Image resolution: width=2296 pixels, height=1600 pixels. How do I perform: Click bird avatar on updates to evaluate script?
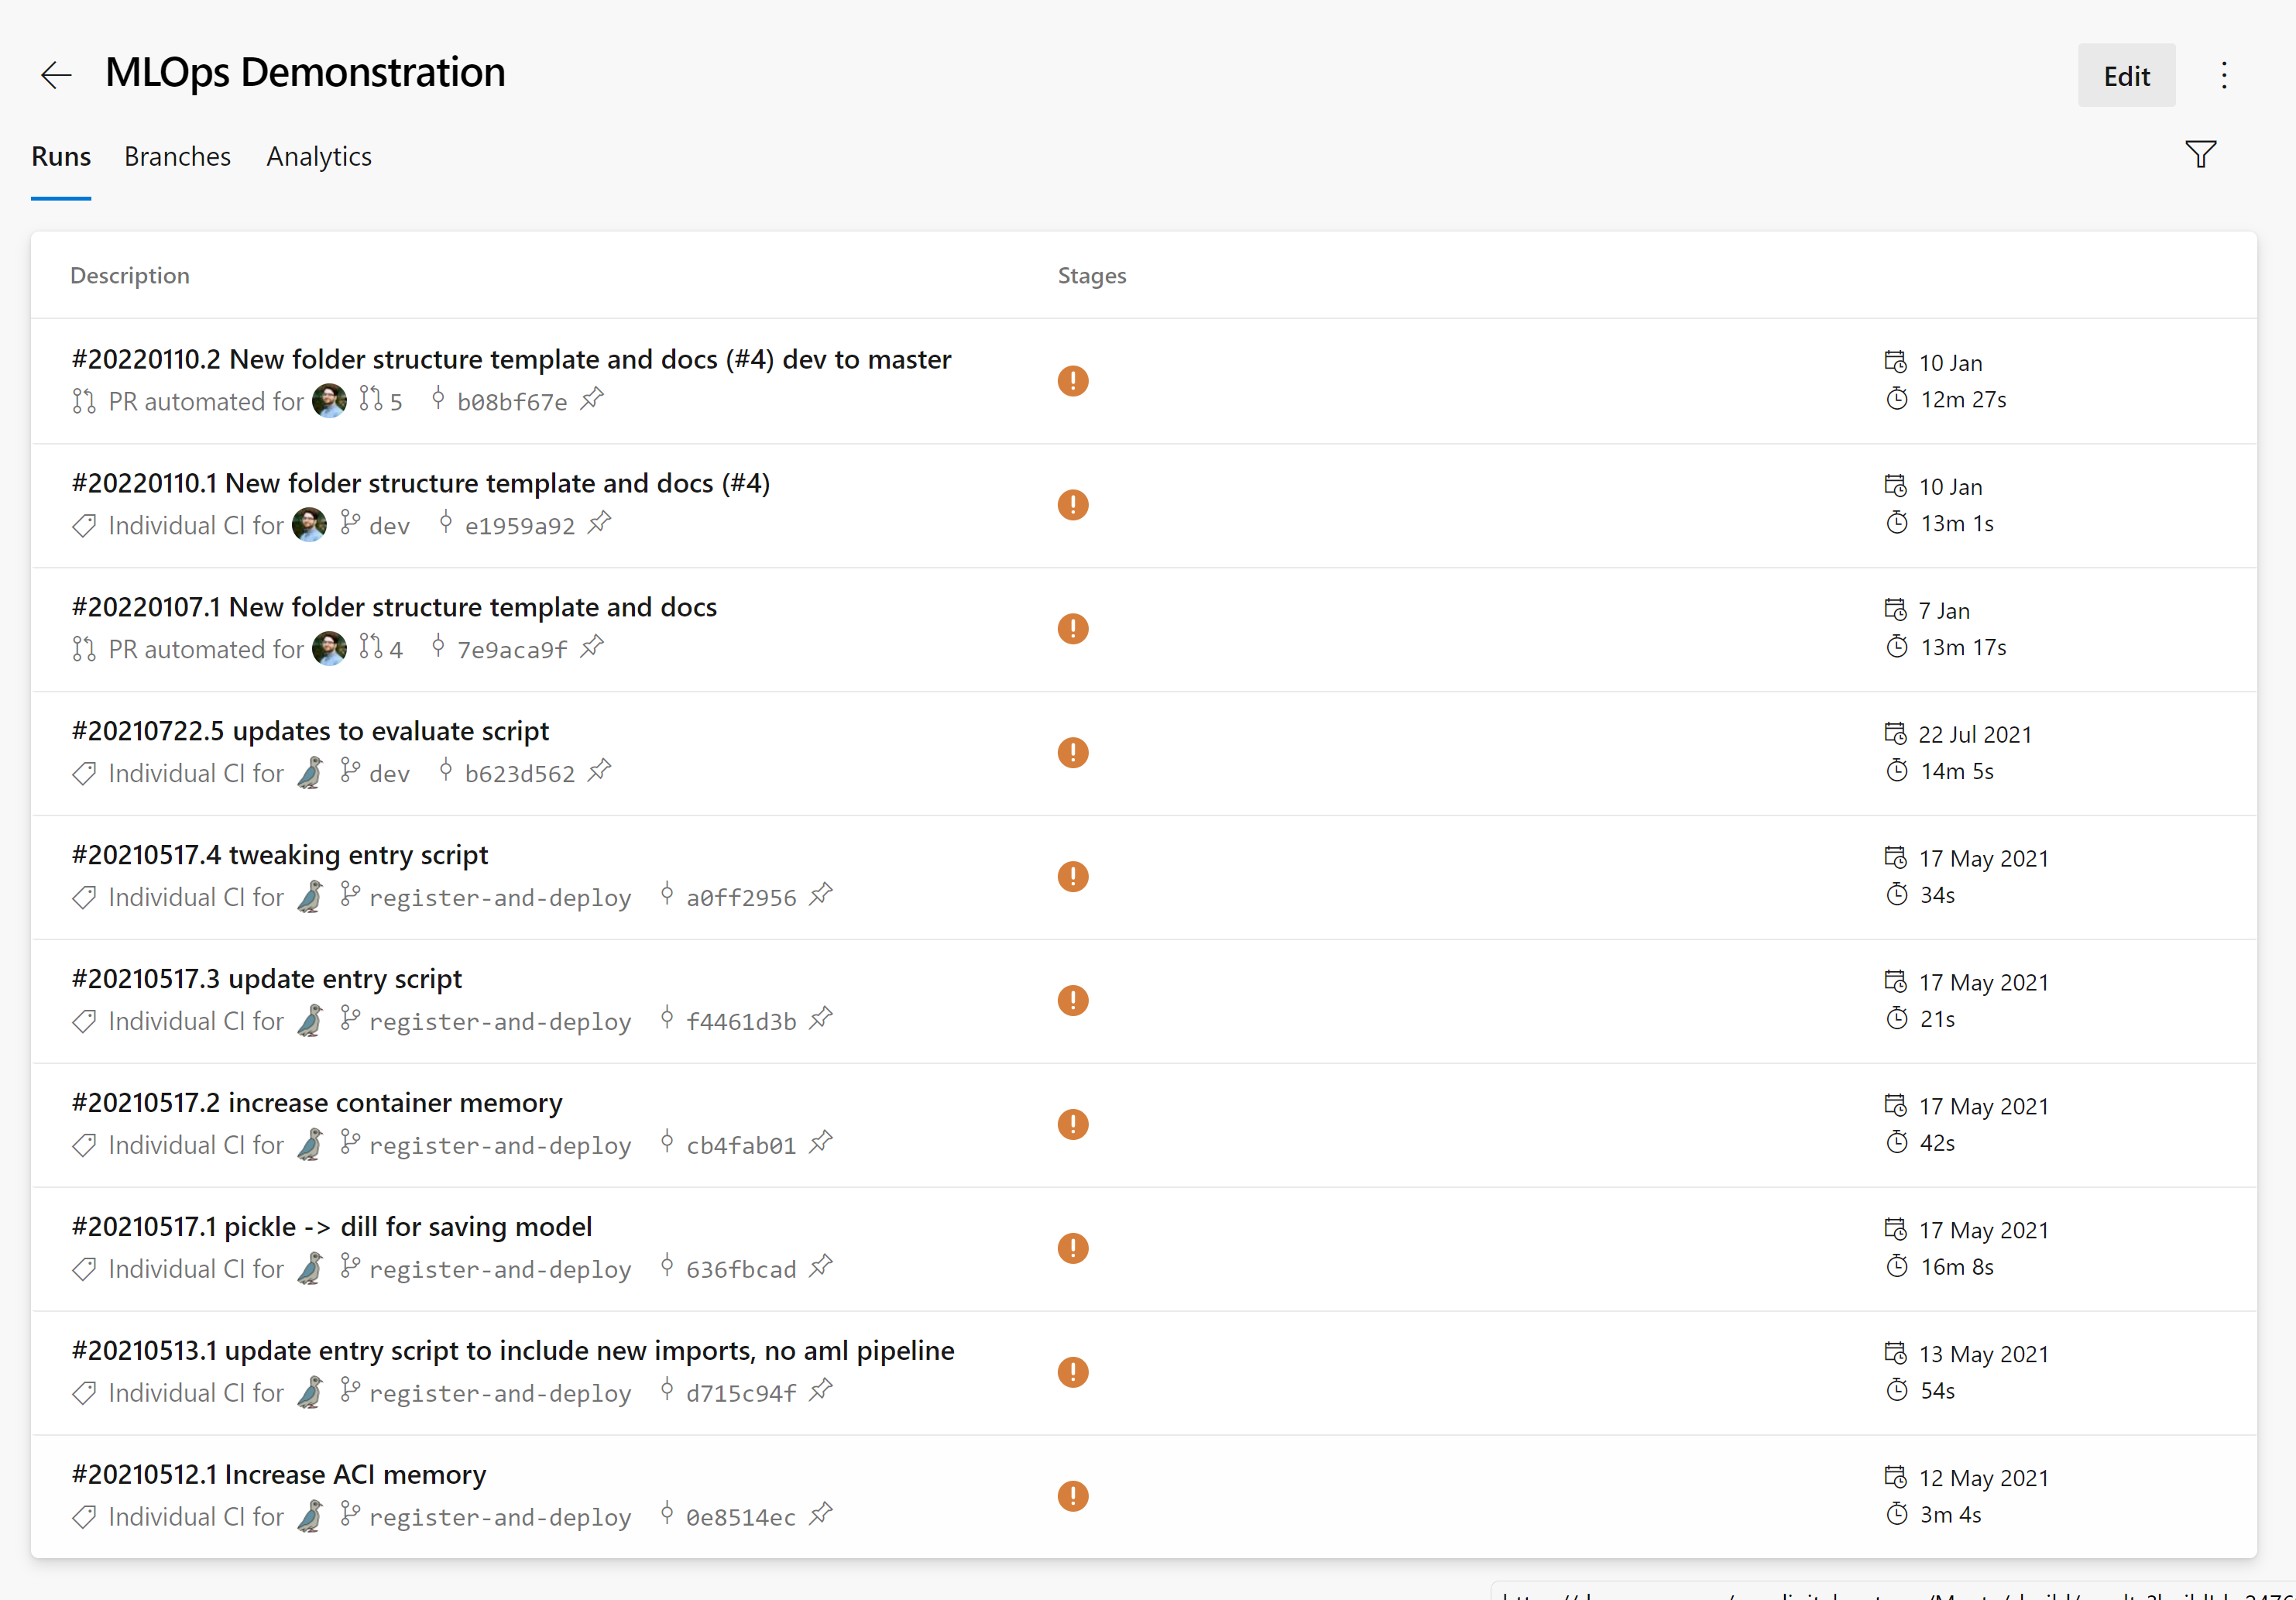310,773
